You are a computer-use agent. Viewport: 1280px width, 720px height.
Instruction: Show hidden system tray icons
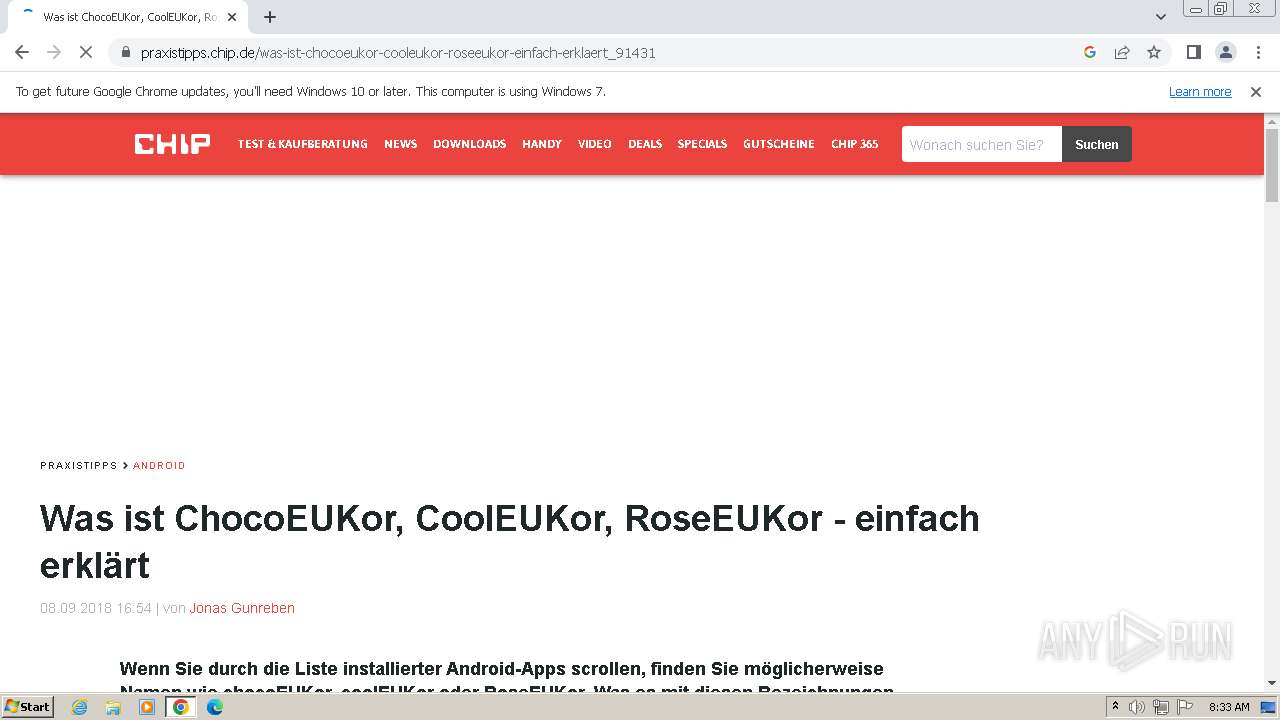(x=1115, y=707)
